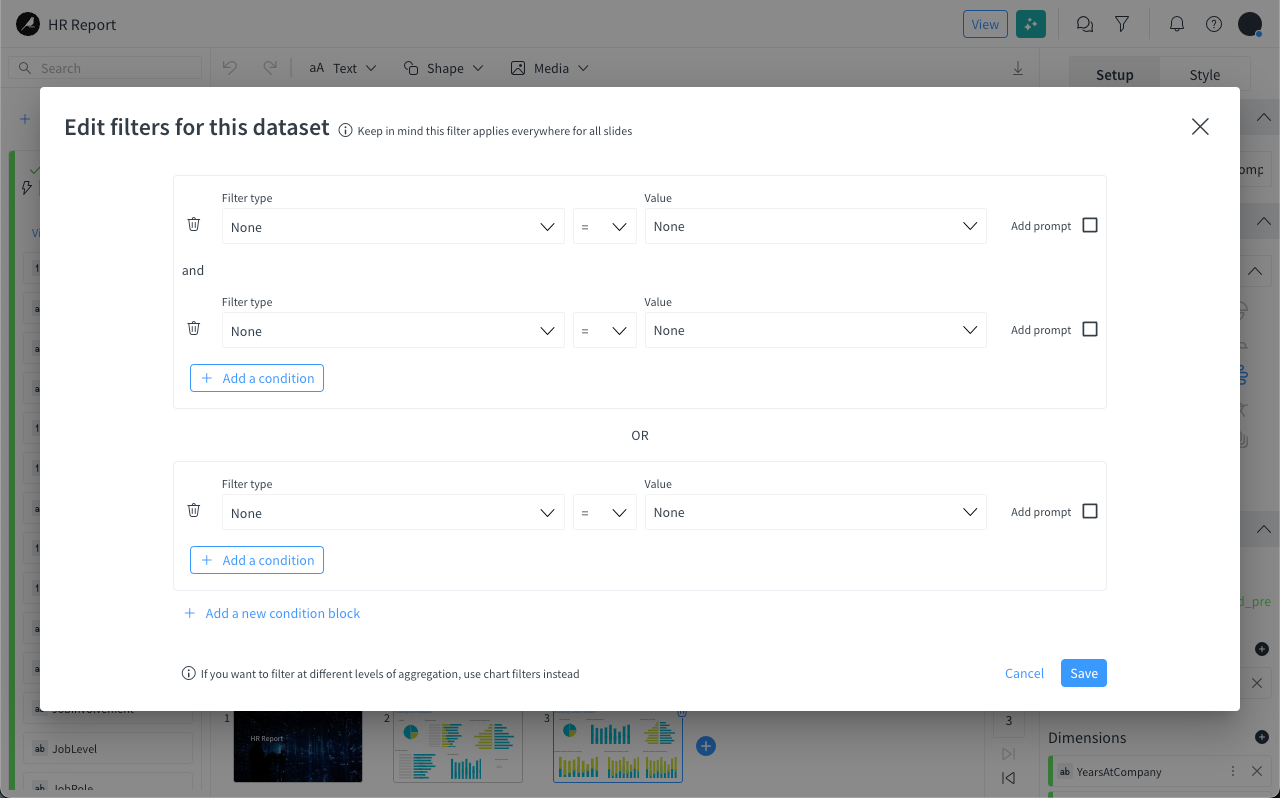Add a dimension with the plus icon
Image resolution: width=1280 pixels, height=798 pixels.
pos(1261,737)
